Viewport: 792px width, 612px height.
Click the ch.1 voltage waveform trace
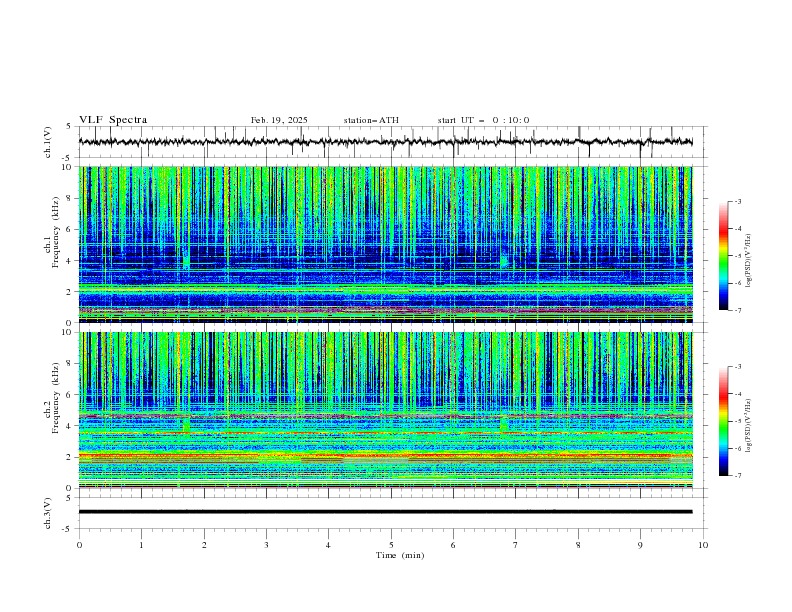coord(385,142)
